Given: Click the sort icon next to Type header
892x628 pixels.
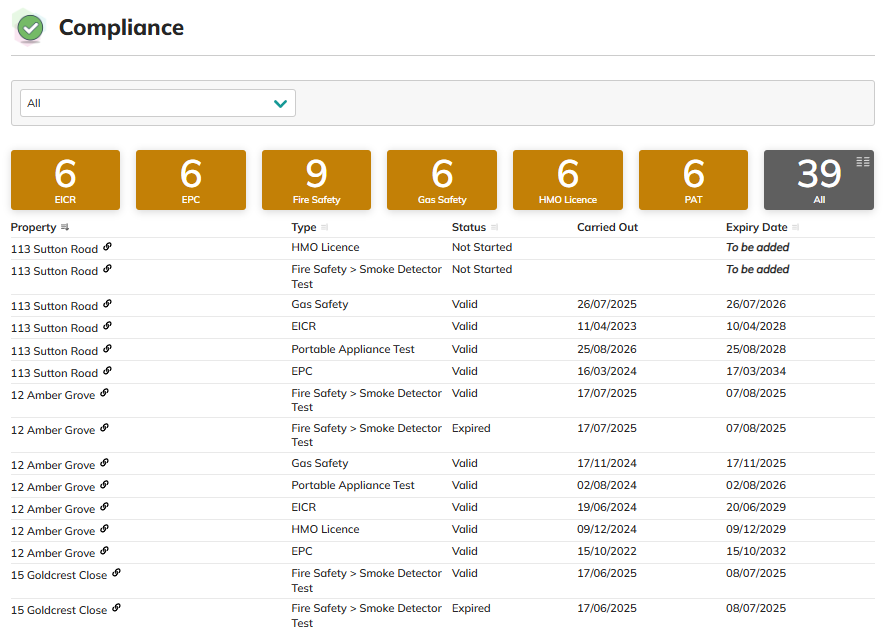Looking at the screenshot, I should click(325, 228).
